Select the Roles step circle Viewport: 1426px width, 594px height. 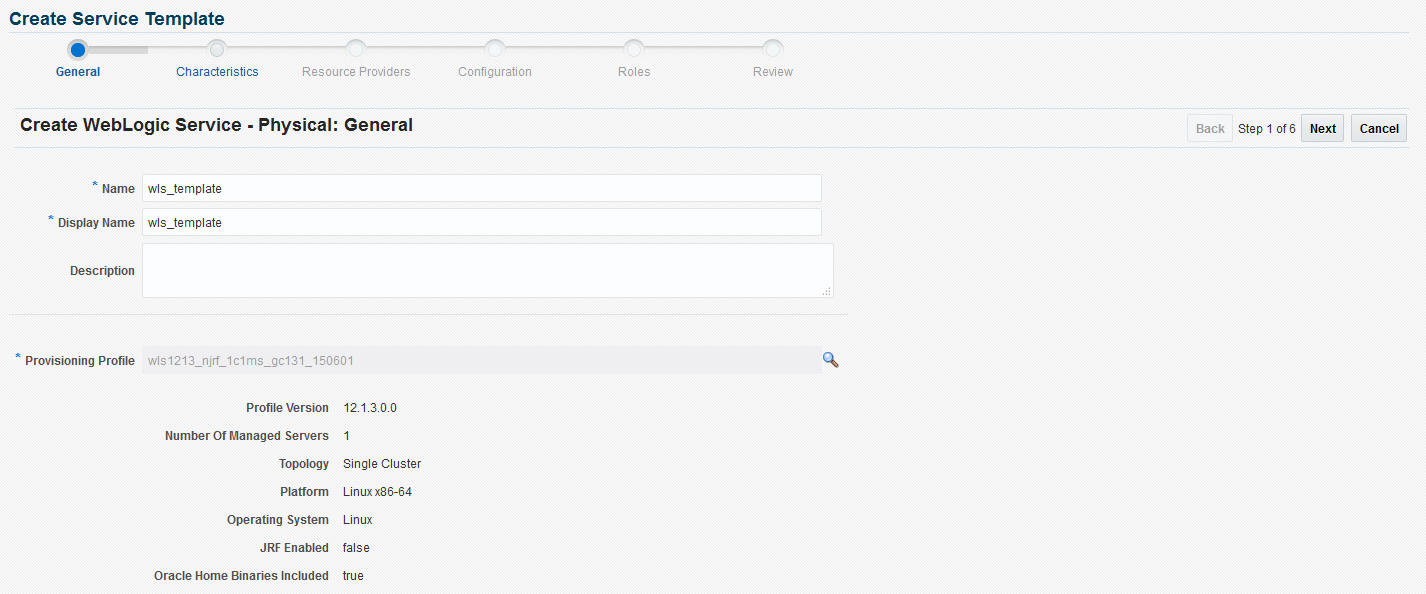(634, 49)
